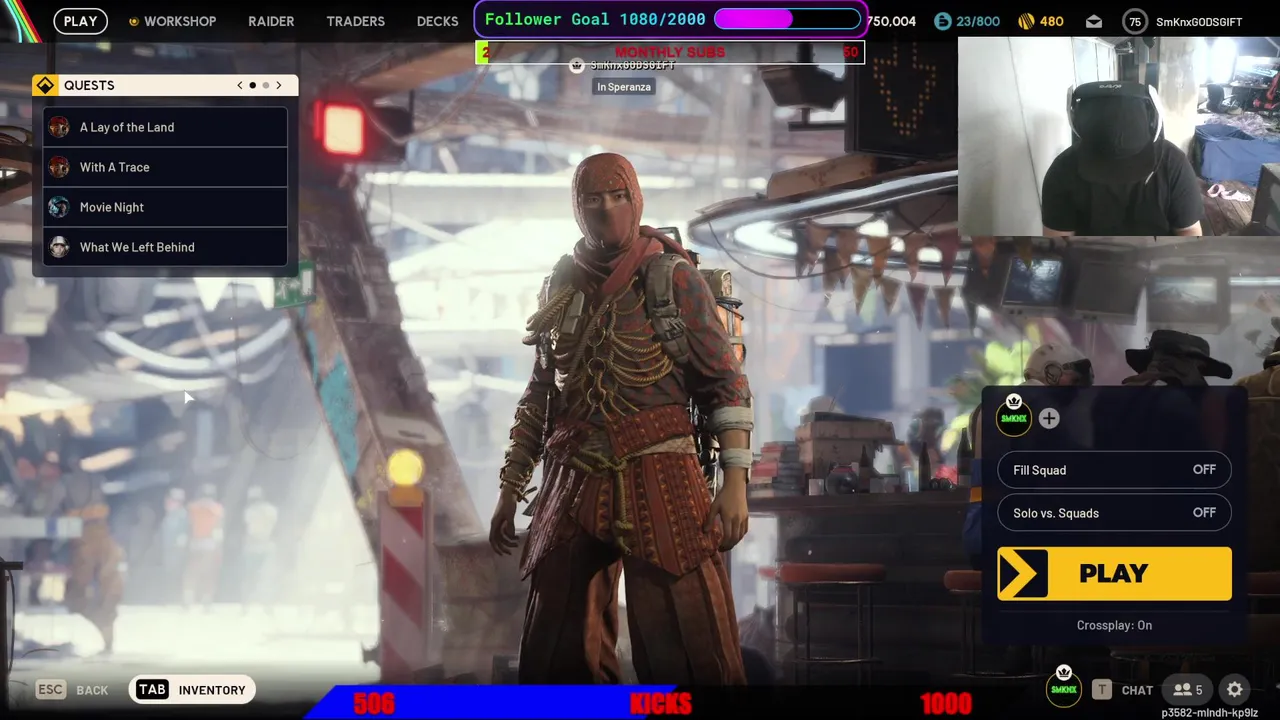Click the QUESTS panel header title
Image resolution: width=1280 pixels, height=720 pixels.
tap(89, 85)
